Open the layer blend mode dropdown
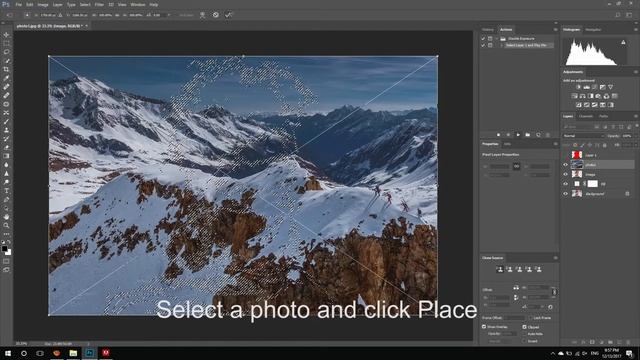640x360 pixels. click(584, 136)
